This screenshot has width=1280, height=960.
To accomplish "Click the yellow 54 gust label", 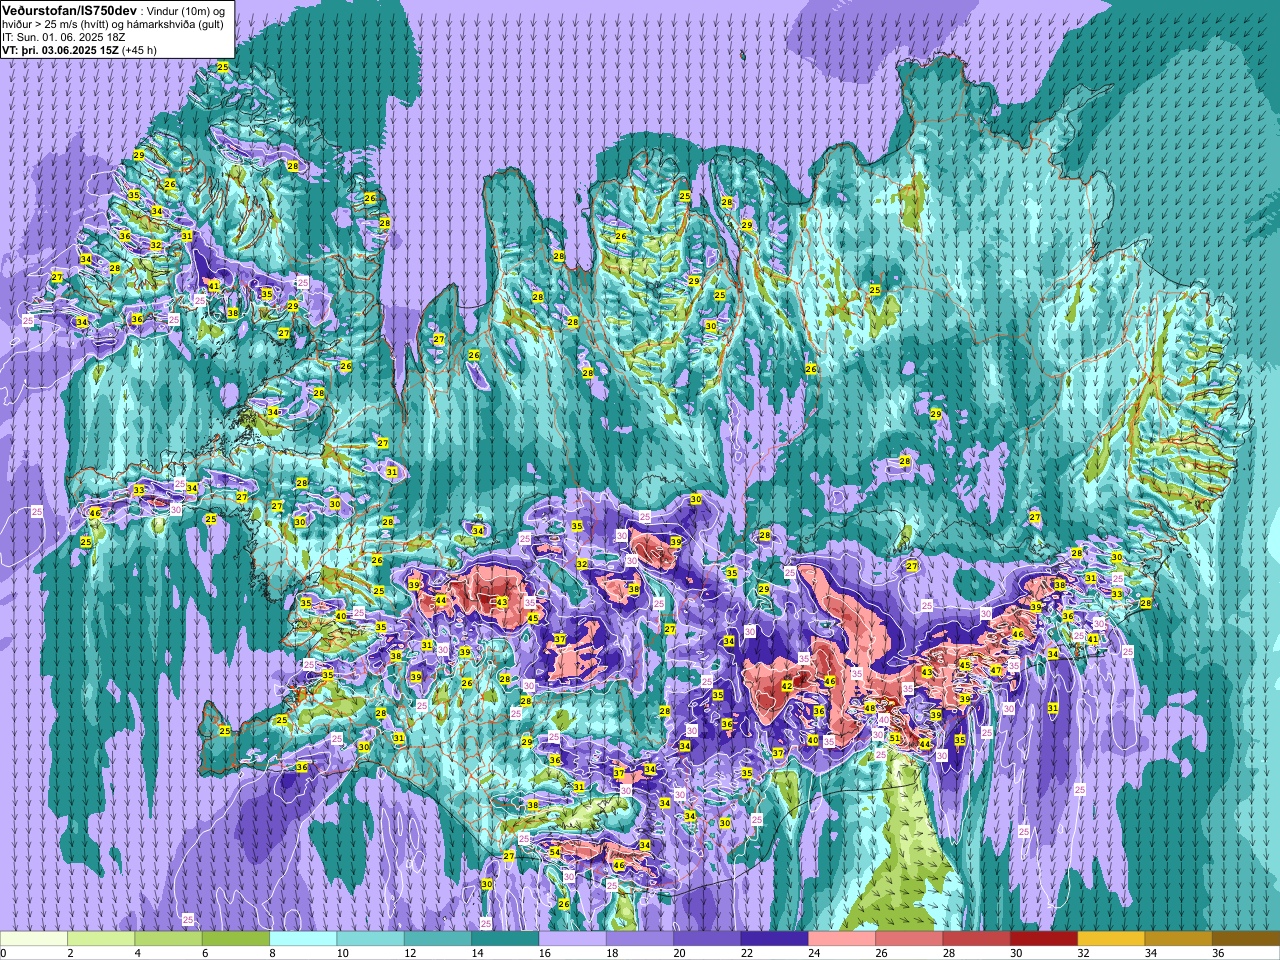I will point(555,852).
